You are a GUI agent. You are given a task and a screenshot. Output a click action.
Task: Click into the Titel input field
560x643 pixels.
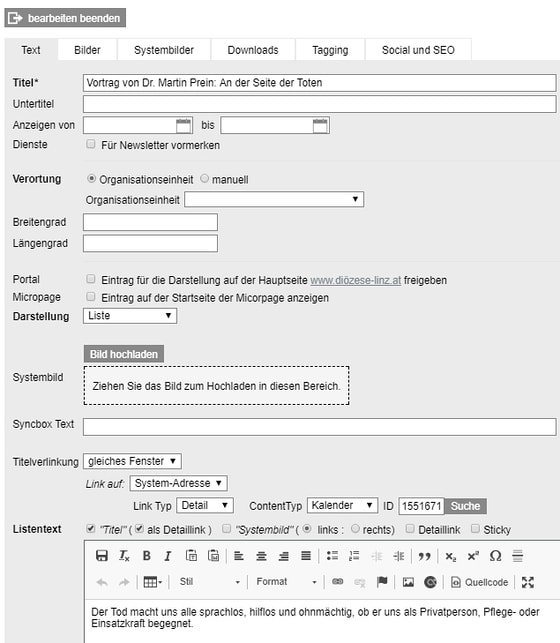pos(320,83)
